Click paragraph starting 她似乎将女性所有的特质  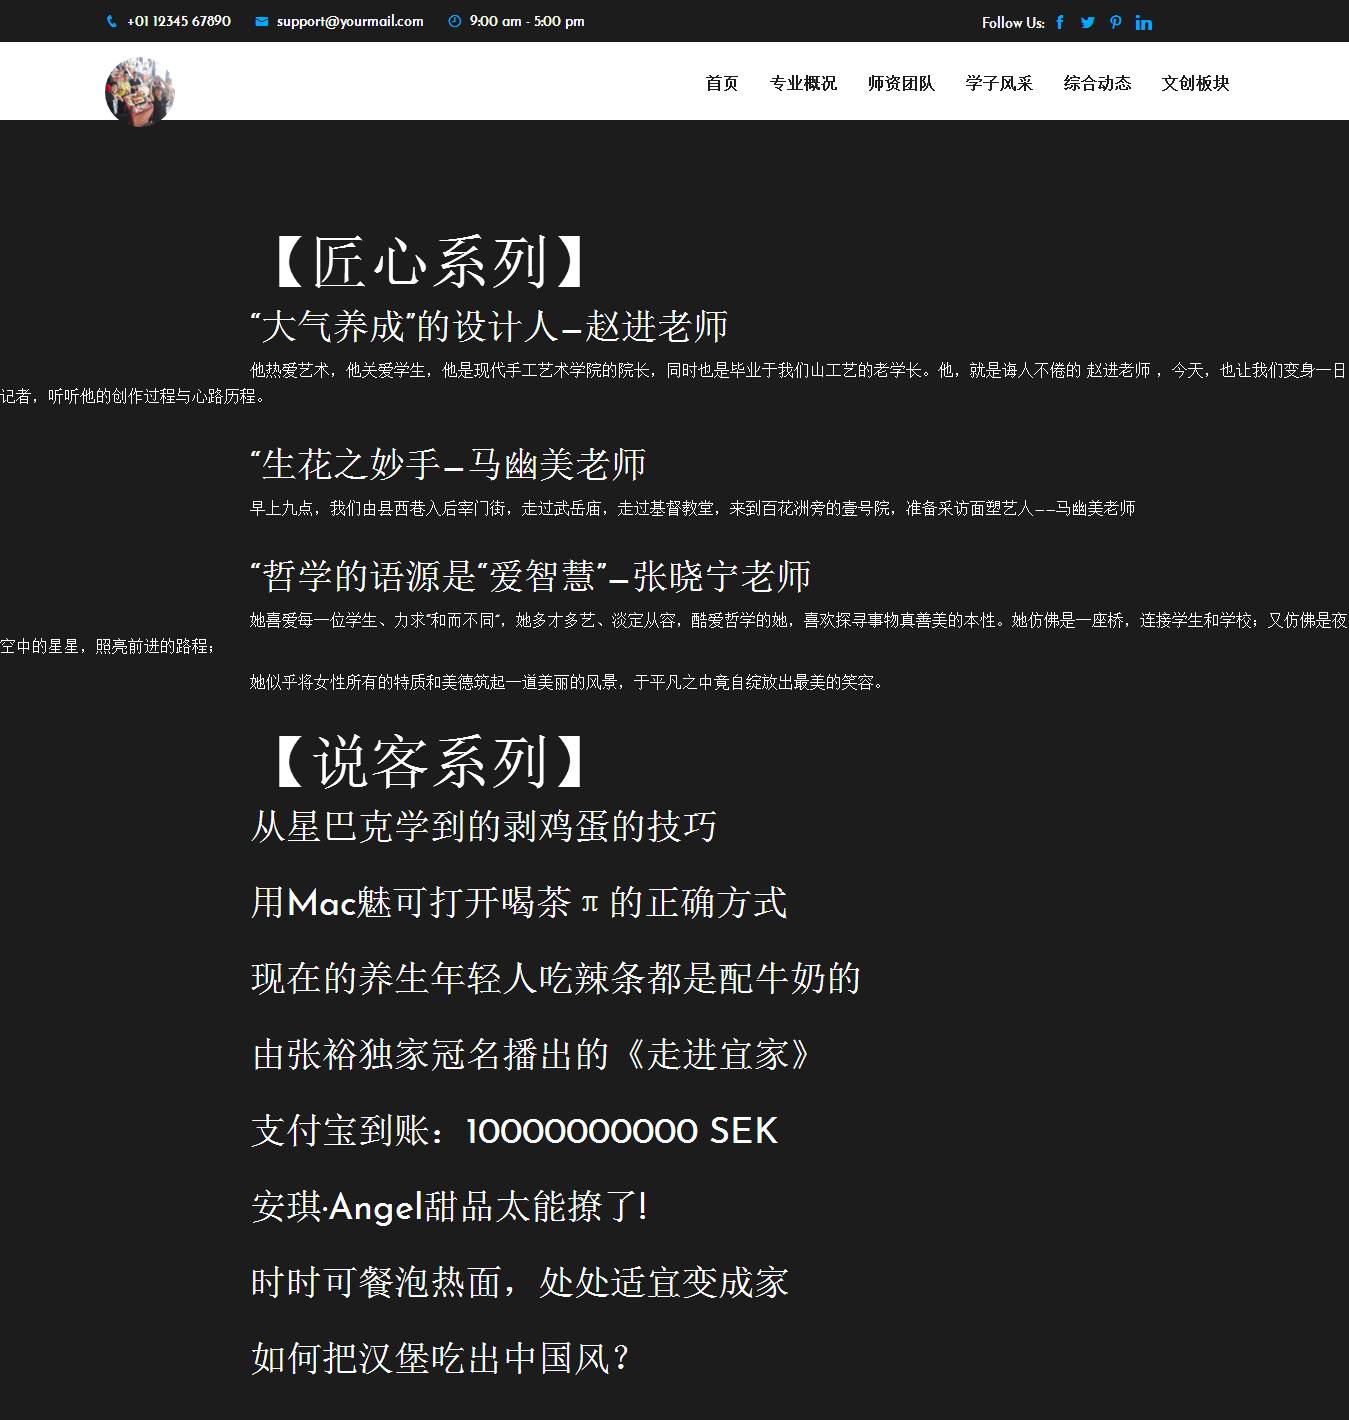coord(567,682)
